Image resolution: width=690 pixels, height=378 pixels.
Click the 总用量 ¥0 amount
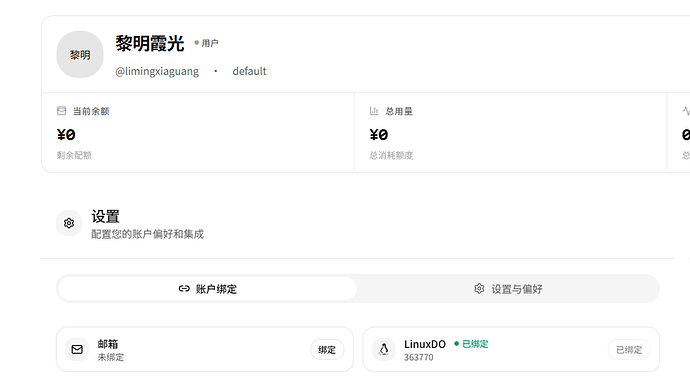pyautogui.click(x=379, y=135)
